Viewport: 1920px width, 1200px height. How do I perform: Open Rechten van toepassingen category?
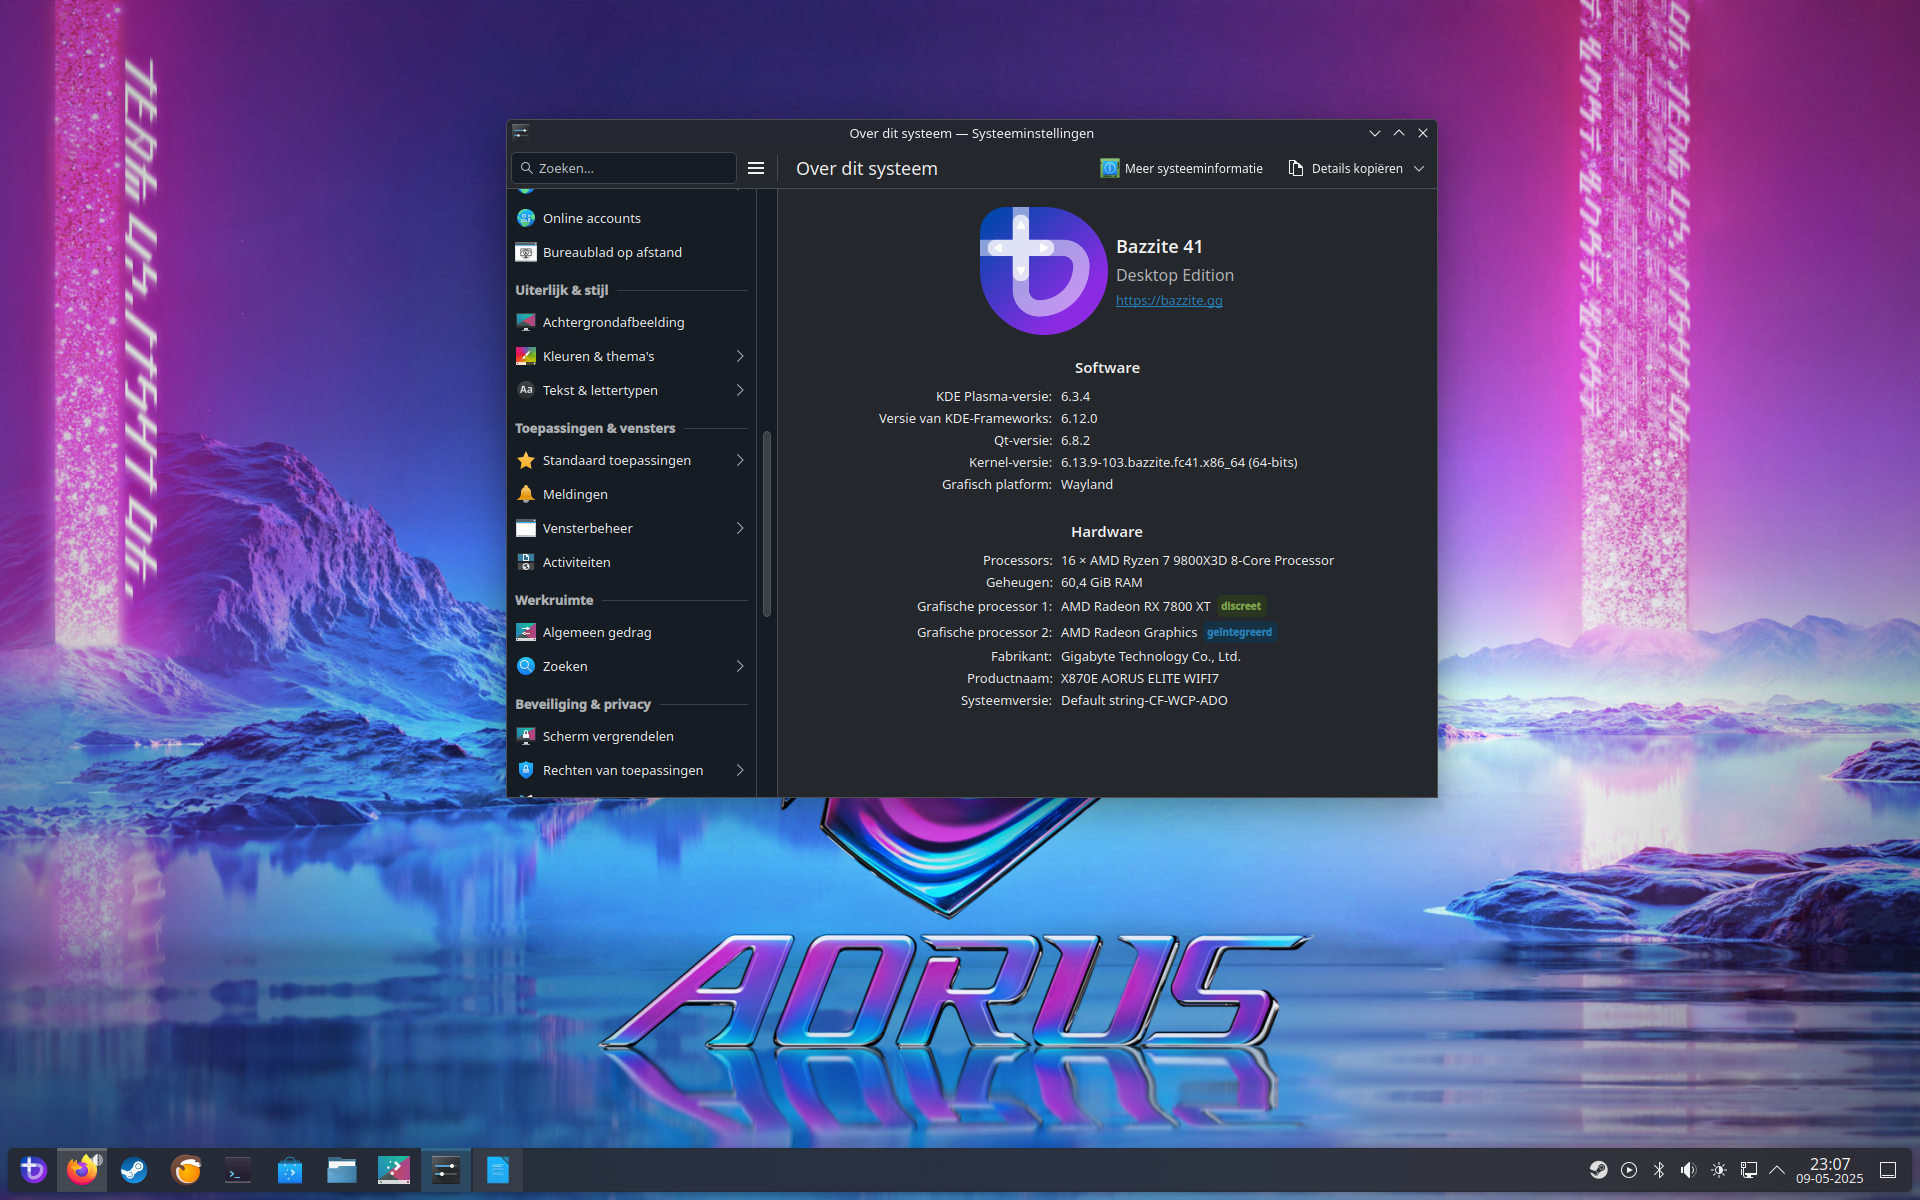click(631, 770)
